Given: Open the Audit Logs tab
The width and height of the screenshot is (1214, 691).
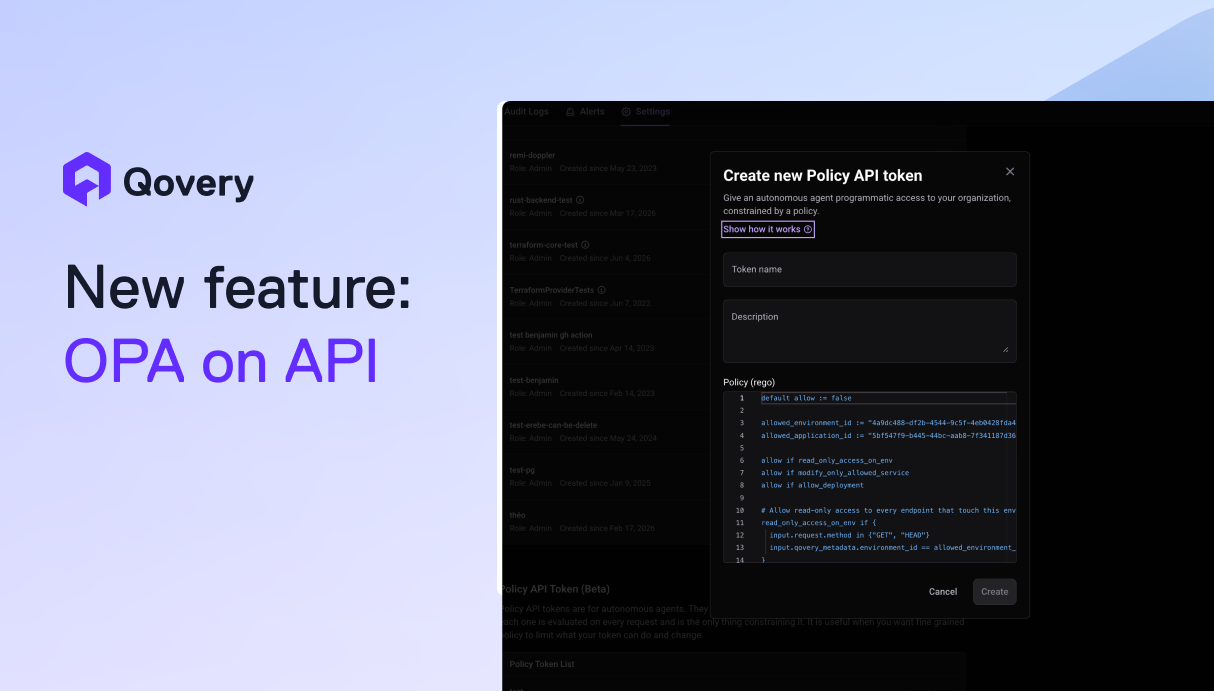Looking at the screenshot, I should point(526,112).
